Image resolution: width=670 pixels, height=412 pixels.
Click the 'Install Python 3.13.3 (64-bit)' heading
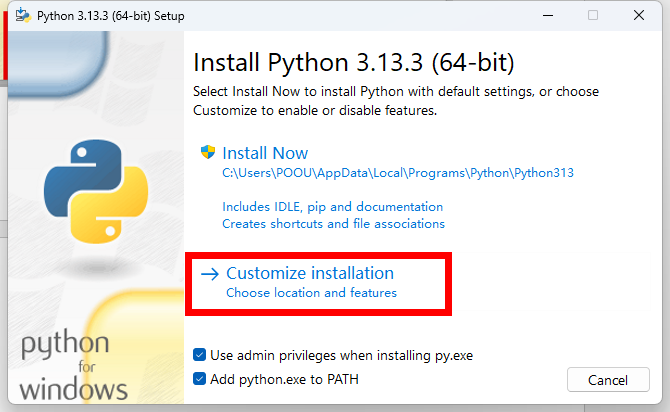tap(354, 63)
